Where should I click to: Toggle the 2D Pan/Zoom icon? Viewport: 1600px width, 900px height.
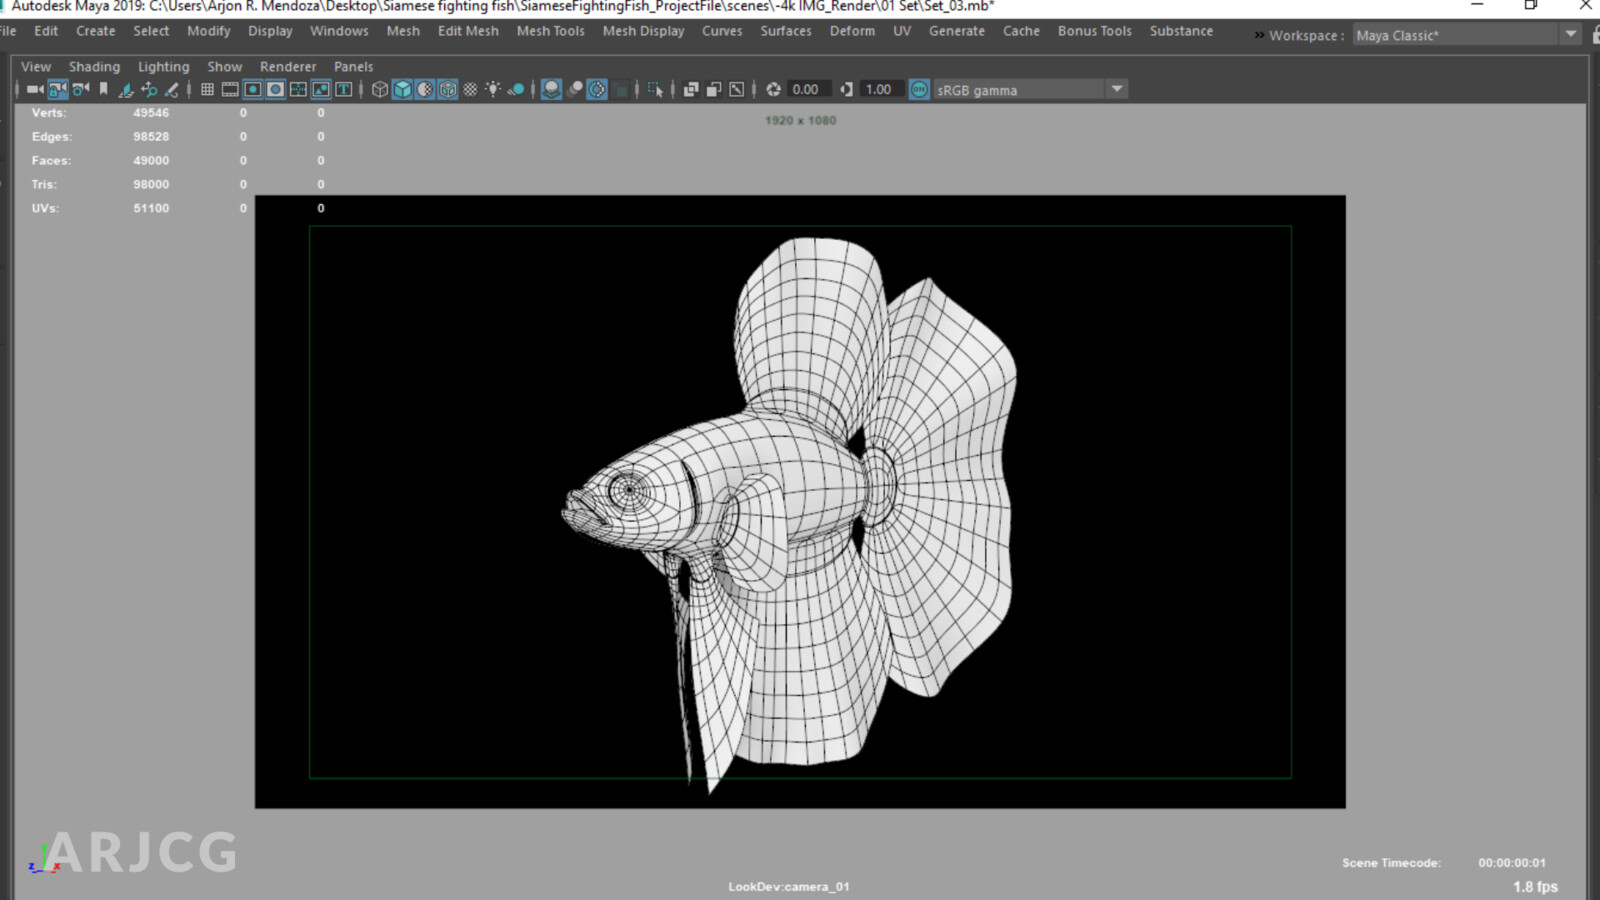(149, 89)
